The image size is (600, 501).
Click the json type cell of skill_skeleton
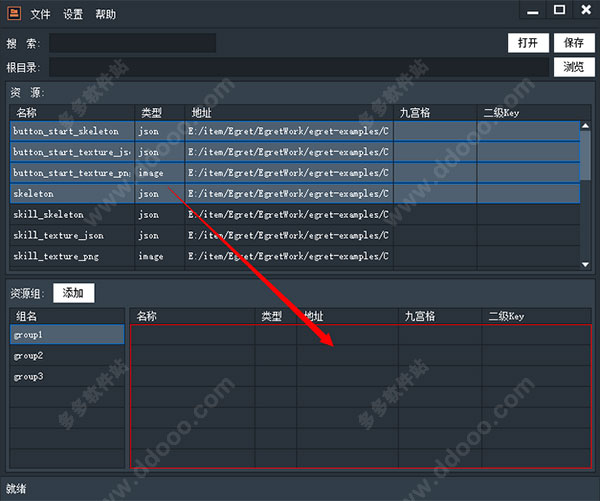160,214
